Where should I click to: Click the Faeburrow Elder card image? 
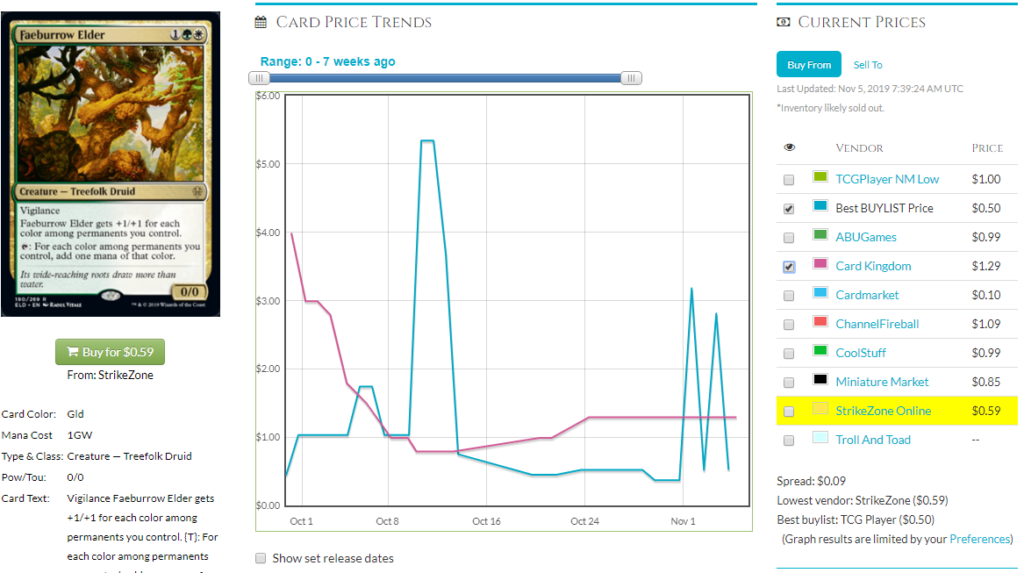(110, 164)
